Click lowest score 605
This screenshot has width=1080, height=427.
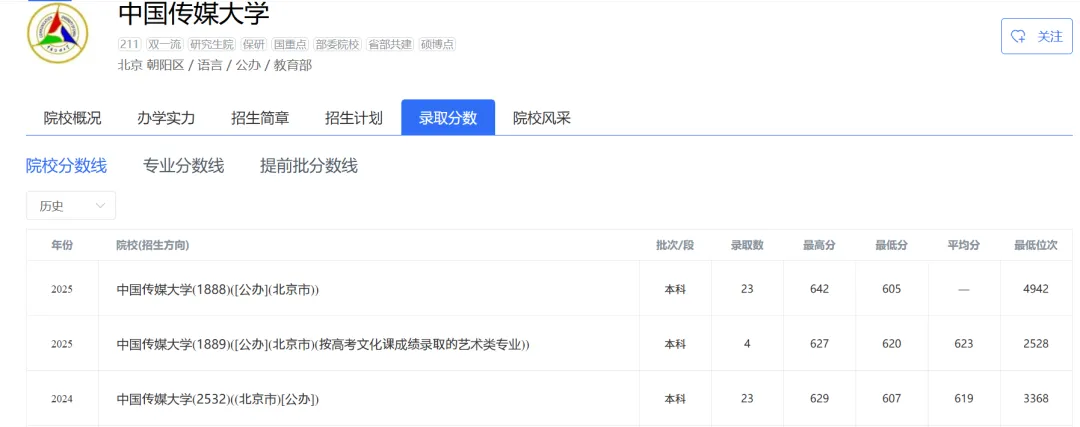click(x=892, y=289)
